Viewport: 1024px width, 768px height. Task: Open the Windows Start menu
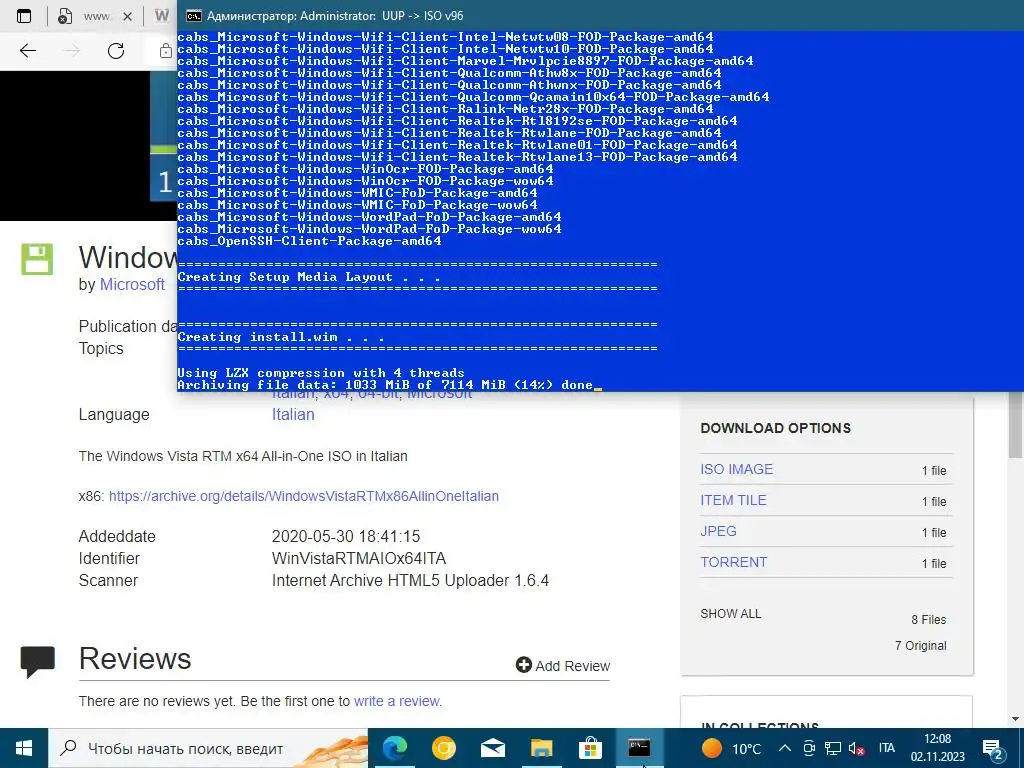[x=24, y=748]
